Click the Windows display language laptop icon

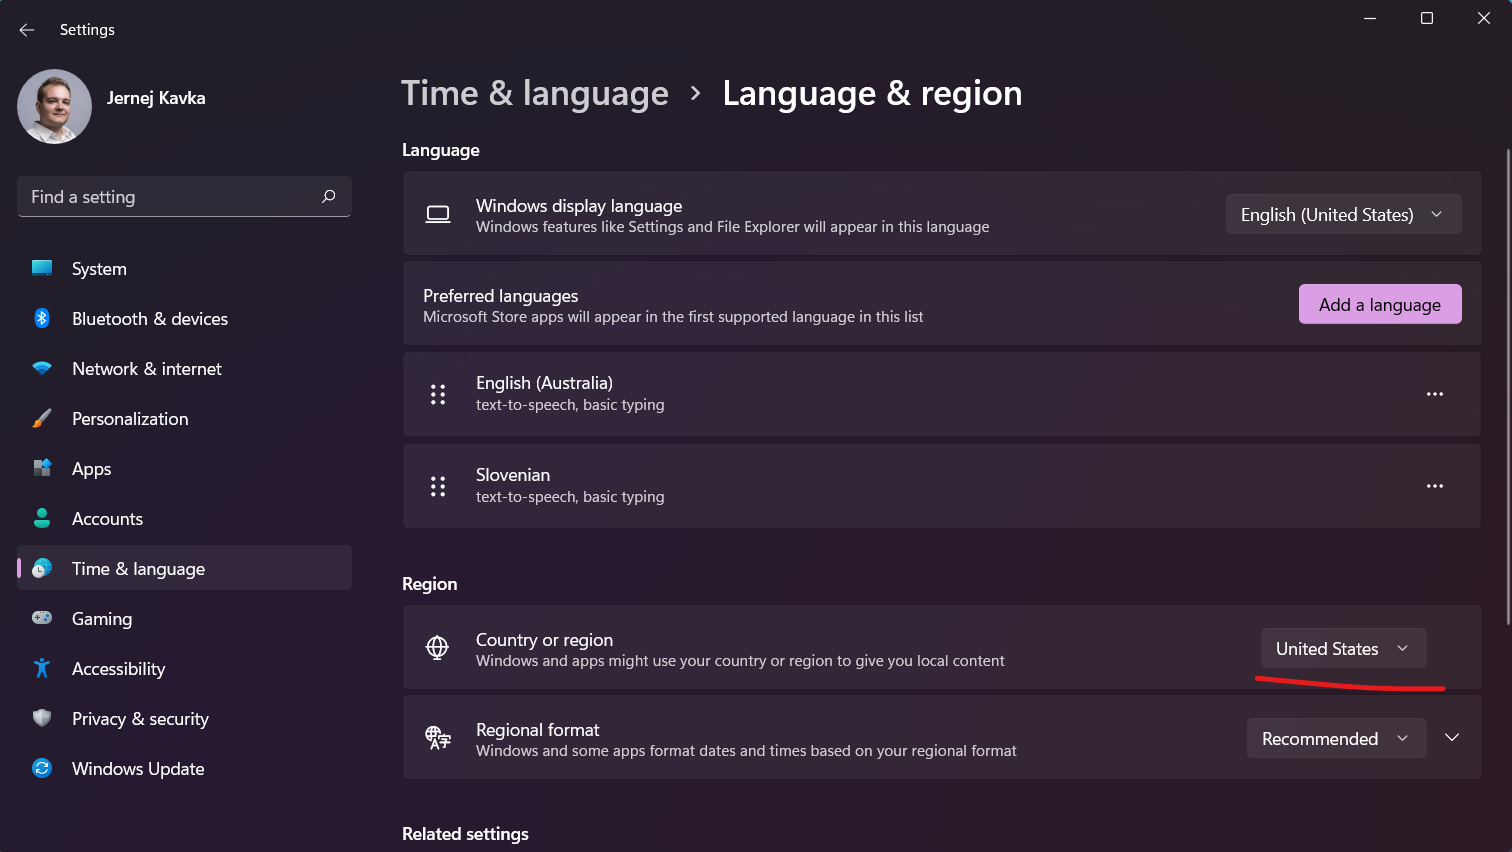(x=438, y=214)
